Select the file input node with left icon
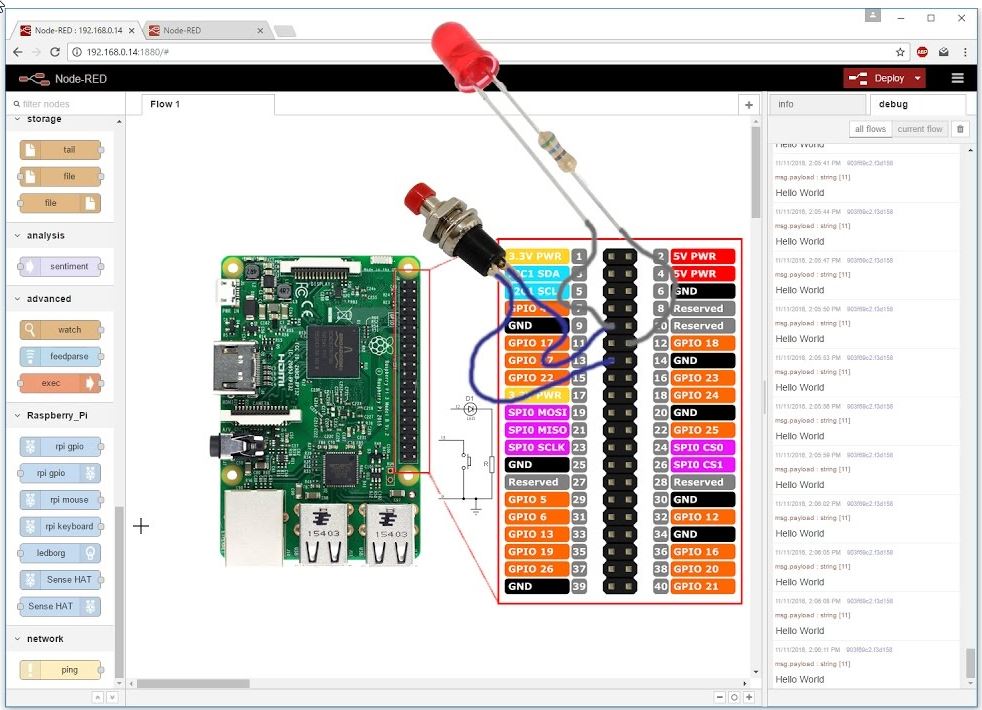Image resolution: width=982 pixels, height=710 pixels. pos(60,177)
